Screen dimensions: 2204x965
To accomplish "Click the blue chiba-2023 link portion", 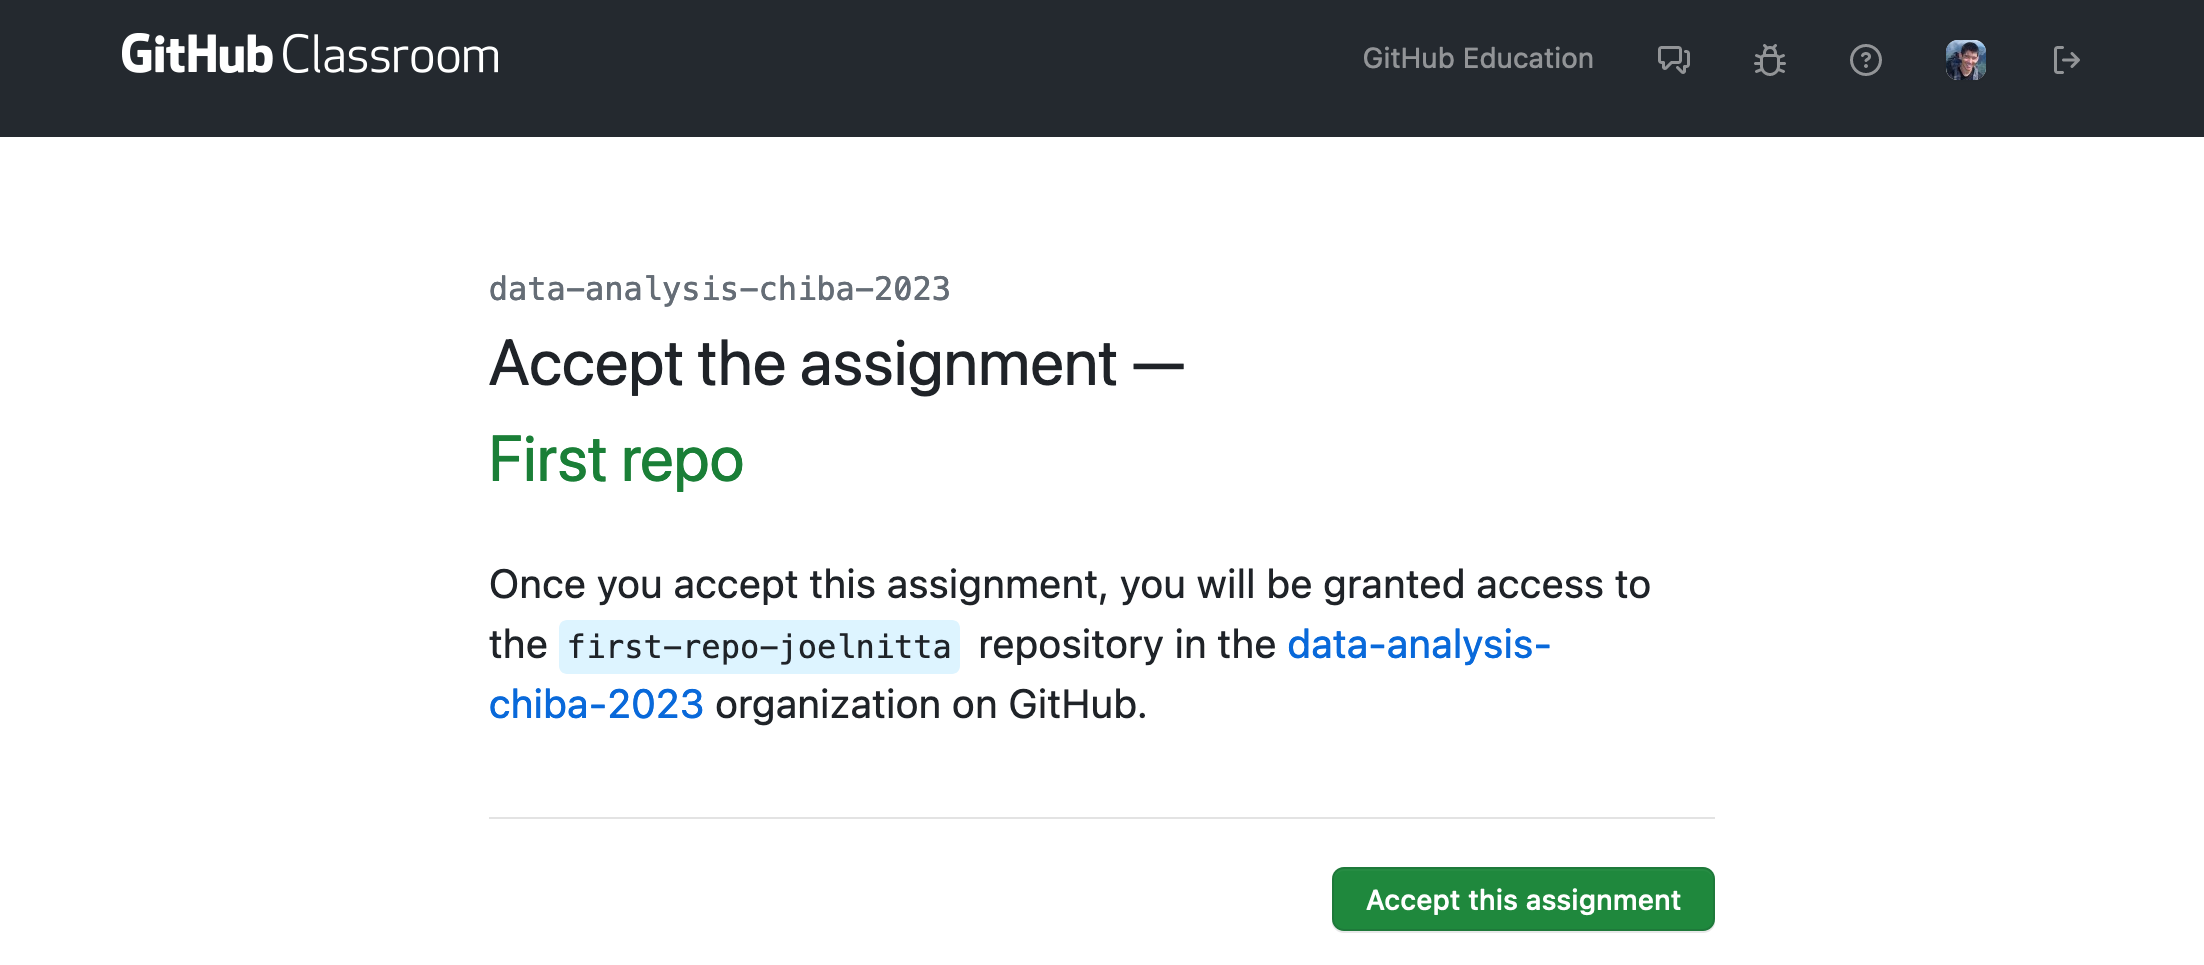I will click(596, 705).
